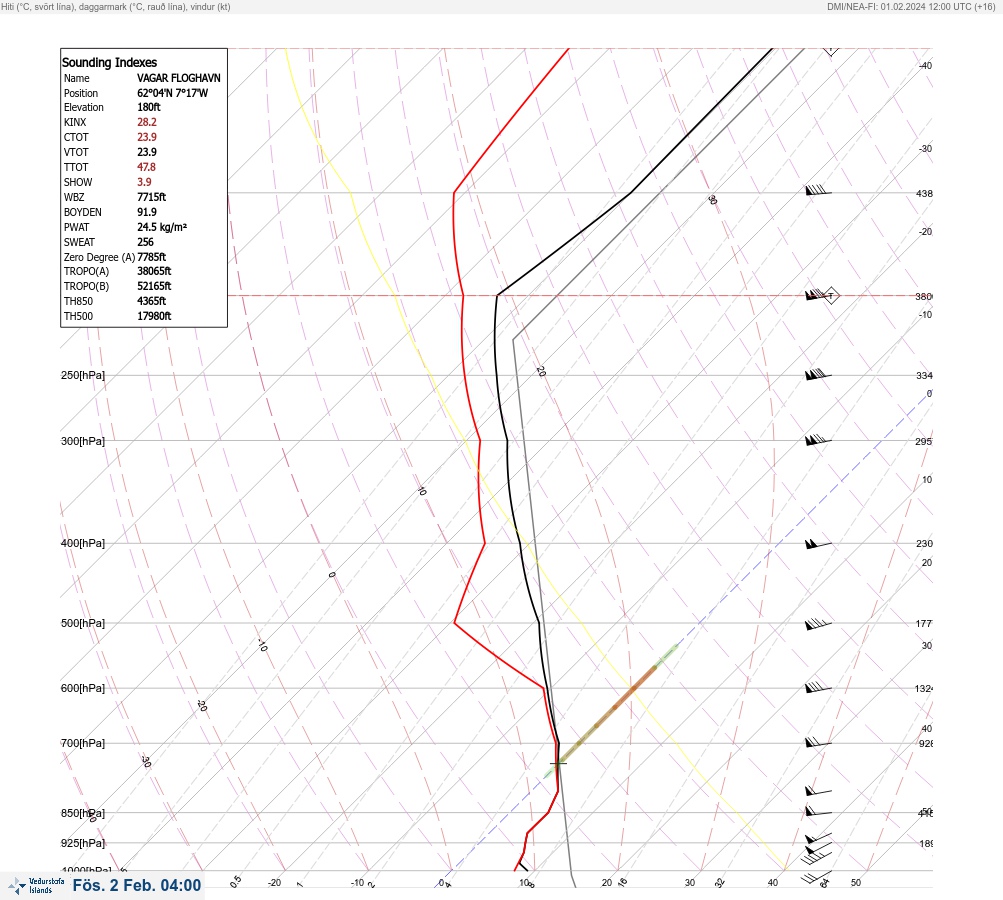Click the 925[hPa] pressure label

pyautogui.click(x=83, y=843)
